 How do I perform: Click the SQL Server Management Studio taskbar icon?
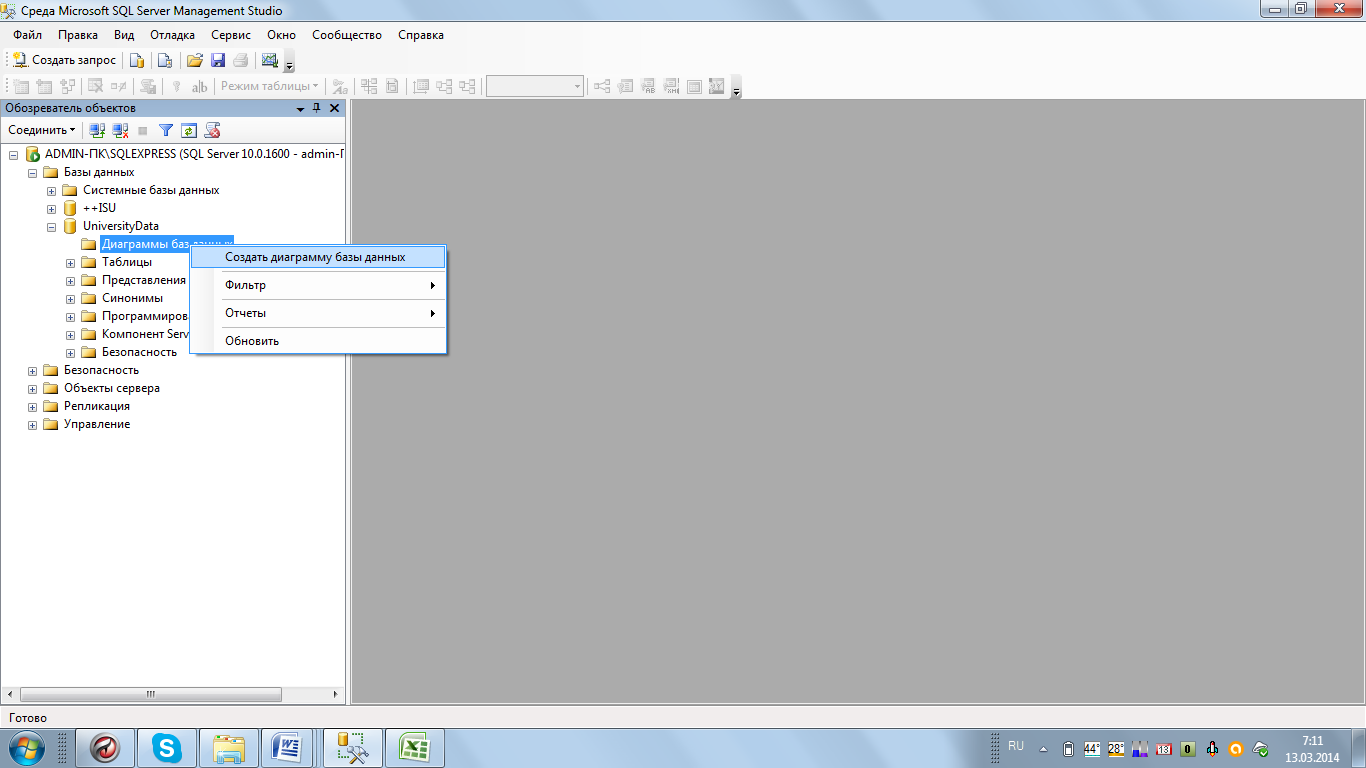(x=353, y=748)
